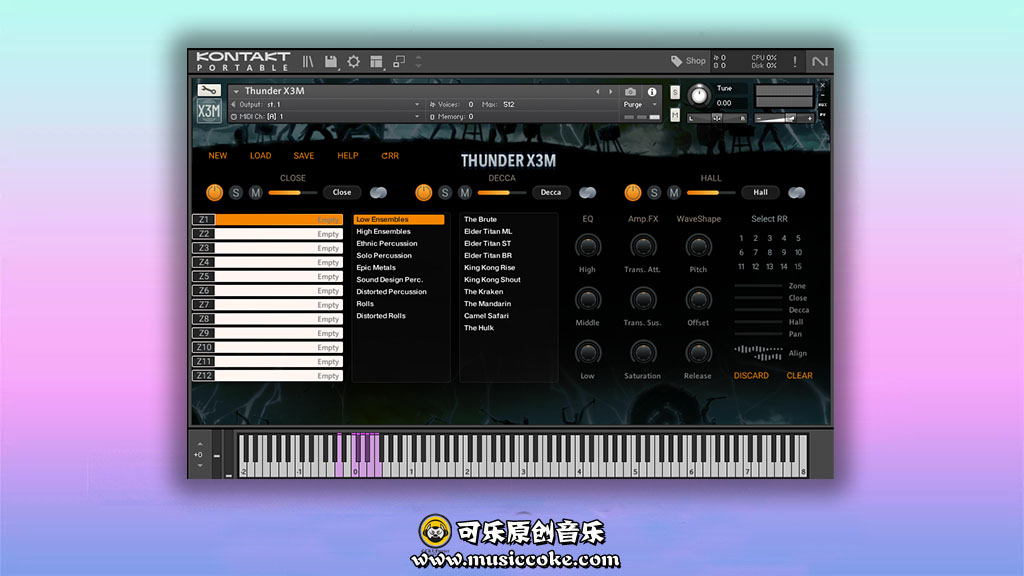Screen dimensions: 1024x576
Task: Click the X3M instrument logo thumbnail
Action: 209,111
